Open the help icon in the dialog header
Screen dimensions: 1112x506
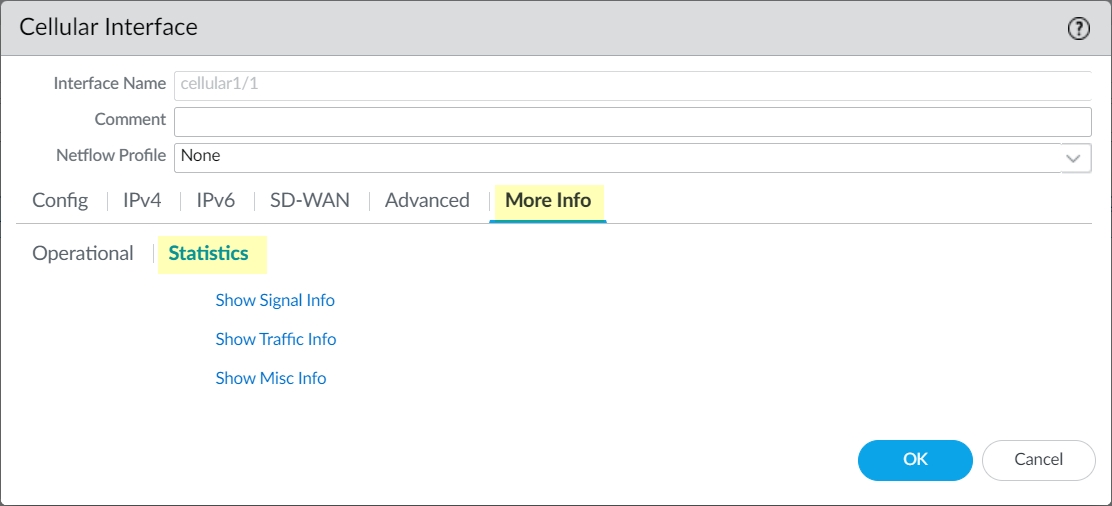(1078, 29)
